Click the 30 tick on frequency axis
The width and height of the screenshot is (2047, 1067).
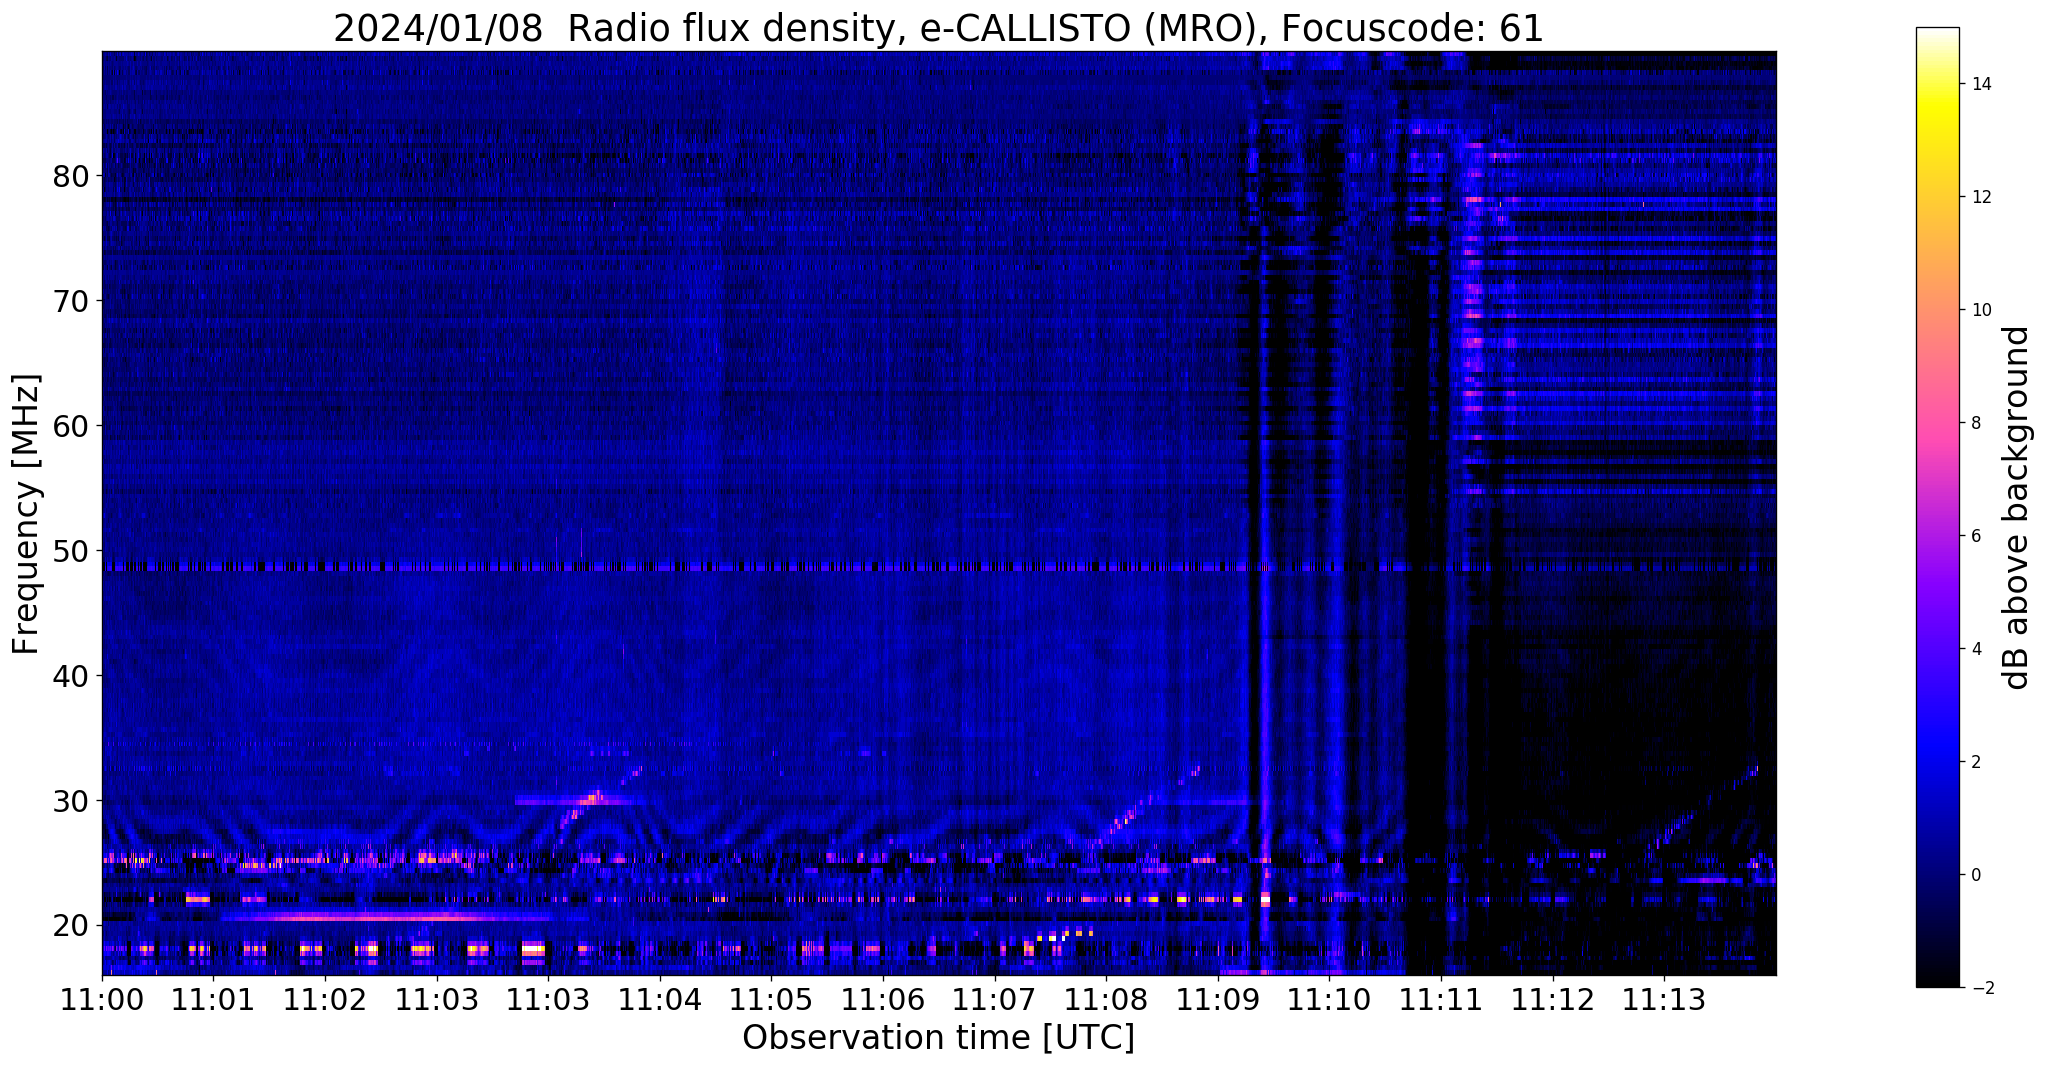click(x=71, y=801)
